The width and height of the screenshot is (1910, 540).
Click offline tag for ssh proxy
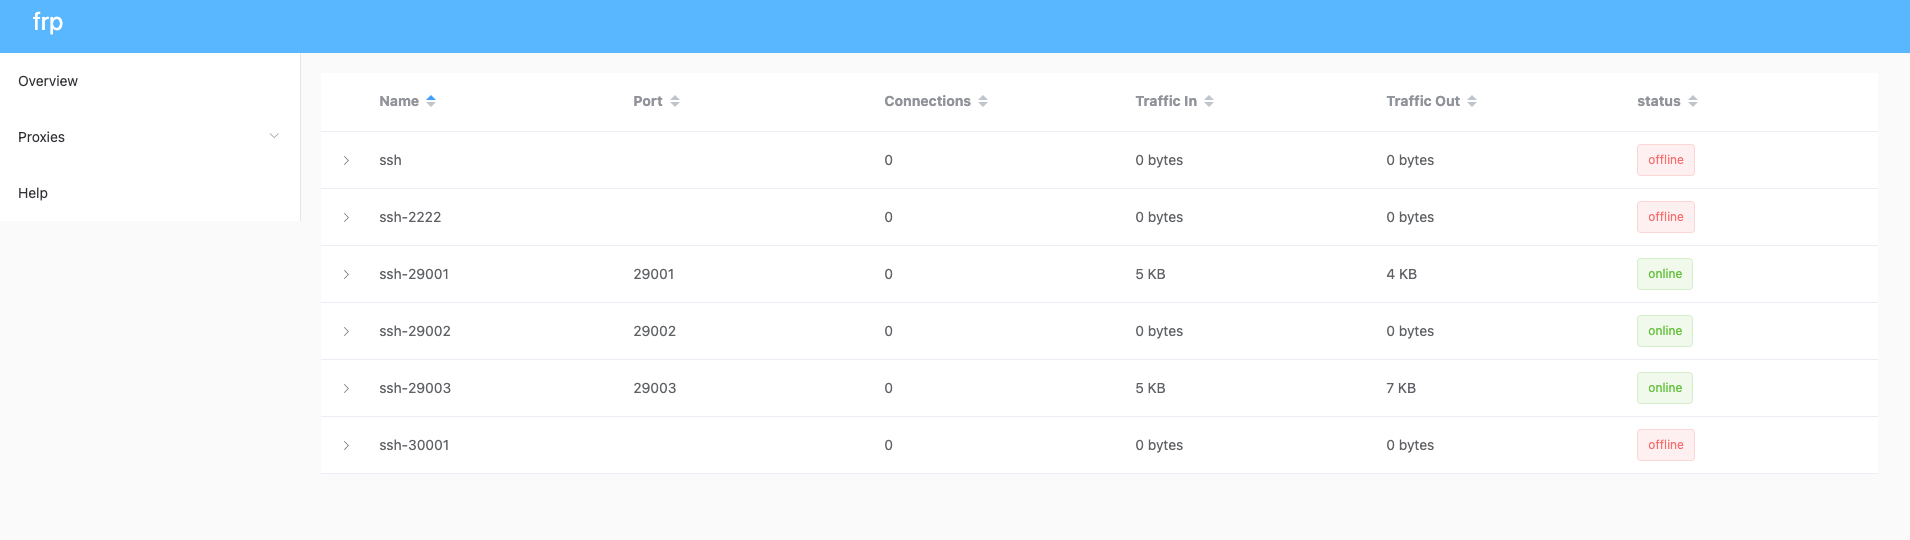1666,160
